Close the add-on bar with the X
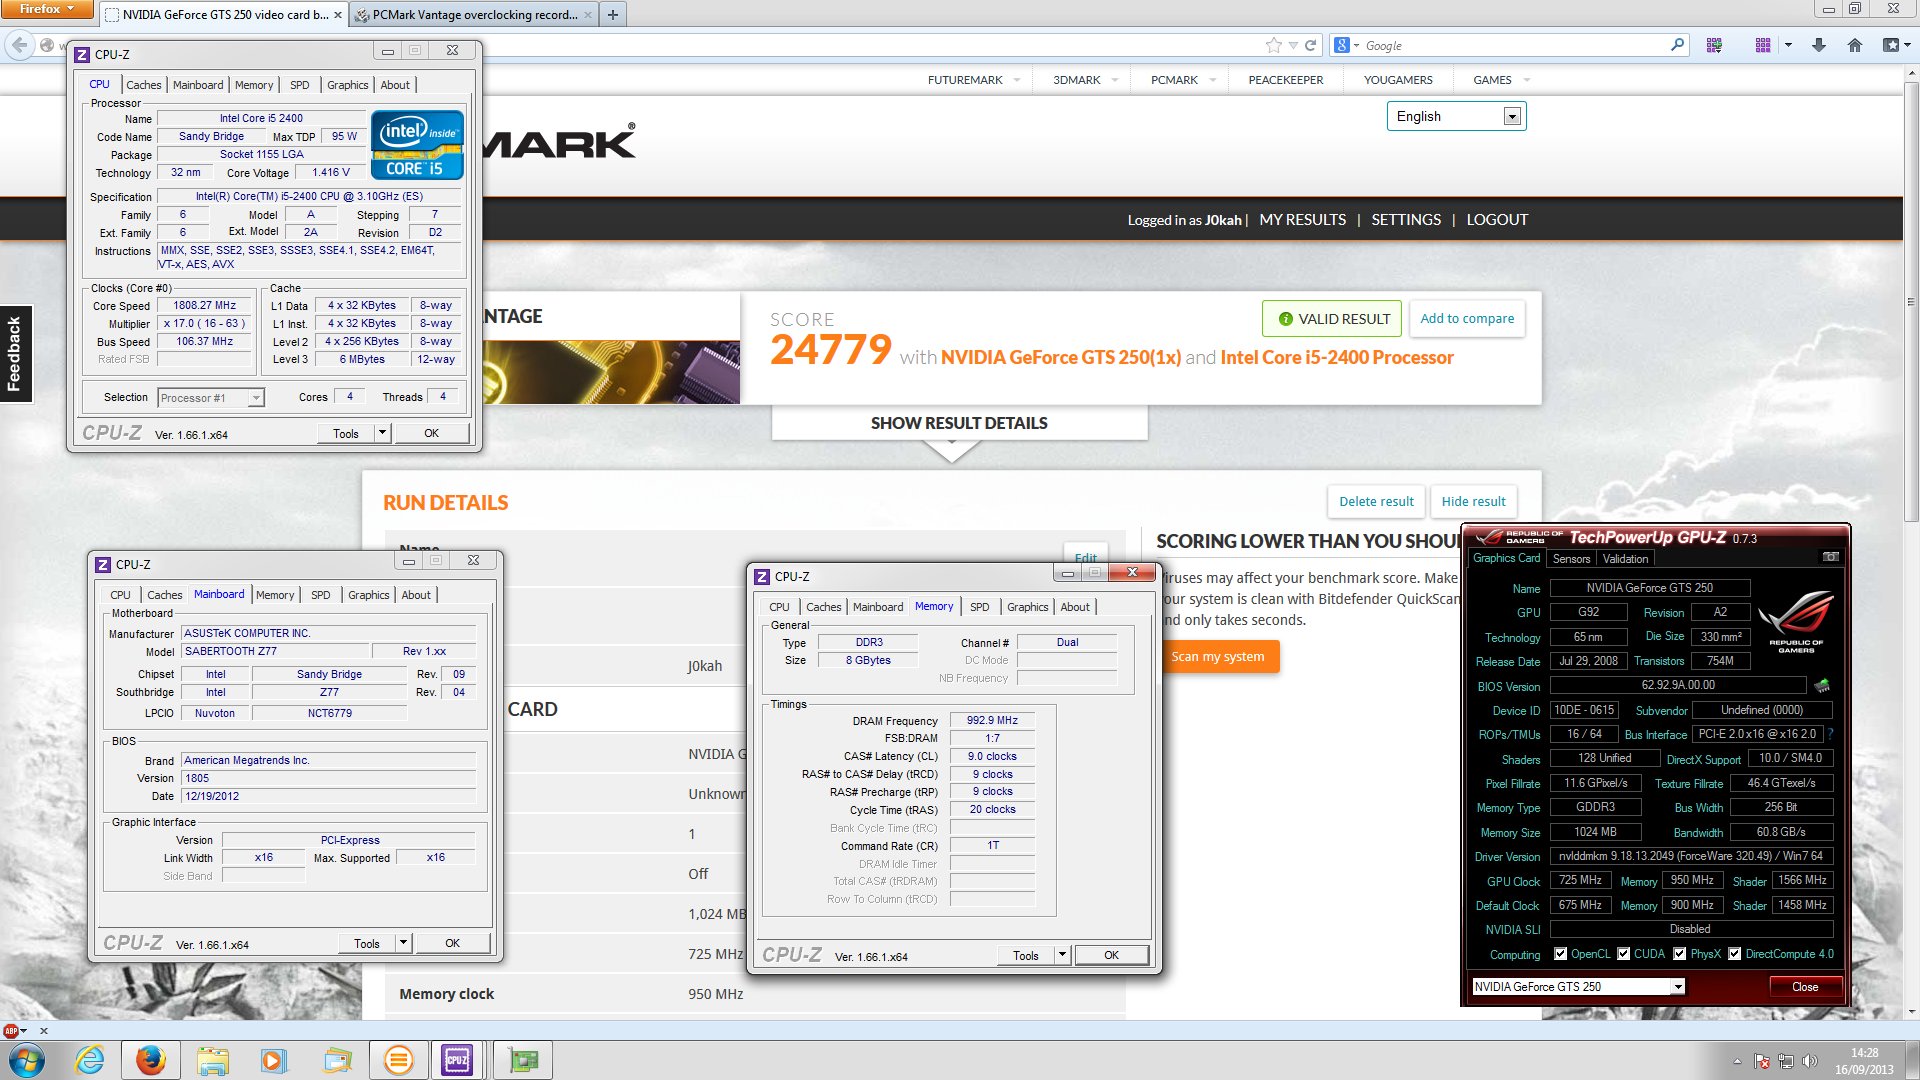 (x=43, y=1031)
